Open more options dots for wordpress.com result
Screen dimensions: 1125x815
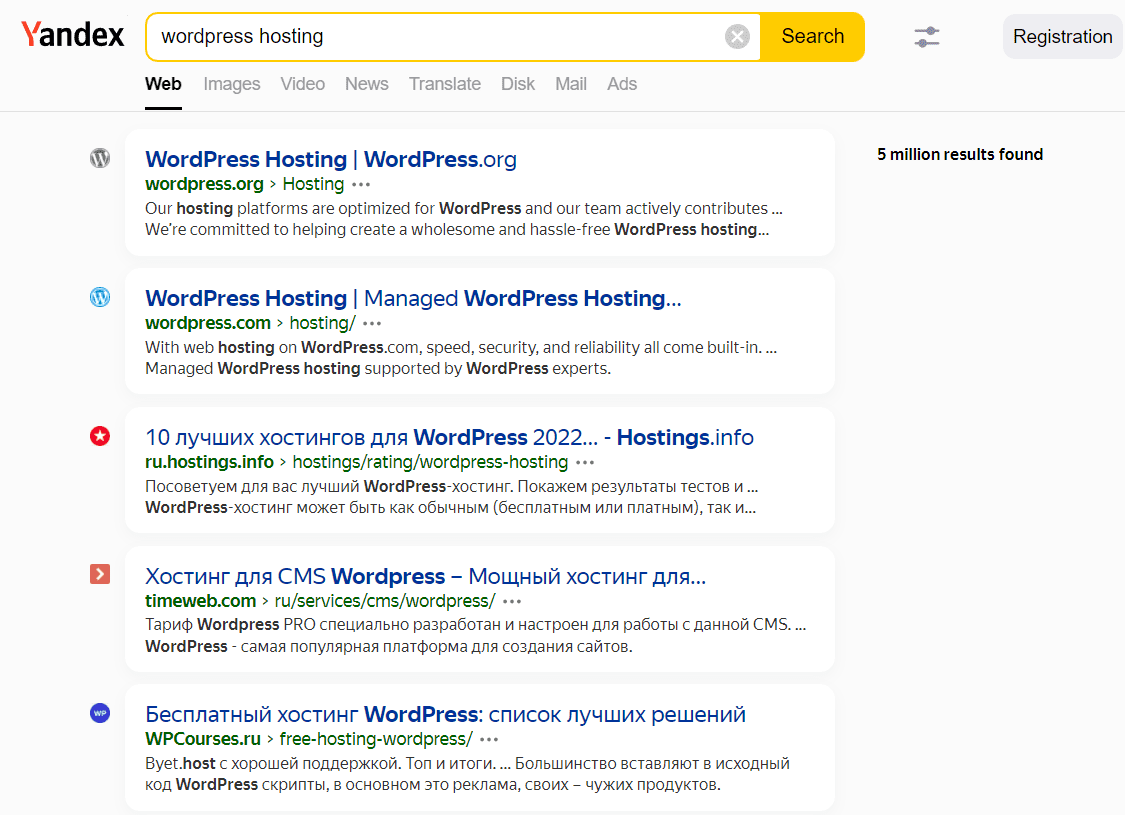[372, 324]
